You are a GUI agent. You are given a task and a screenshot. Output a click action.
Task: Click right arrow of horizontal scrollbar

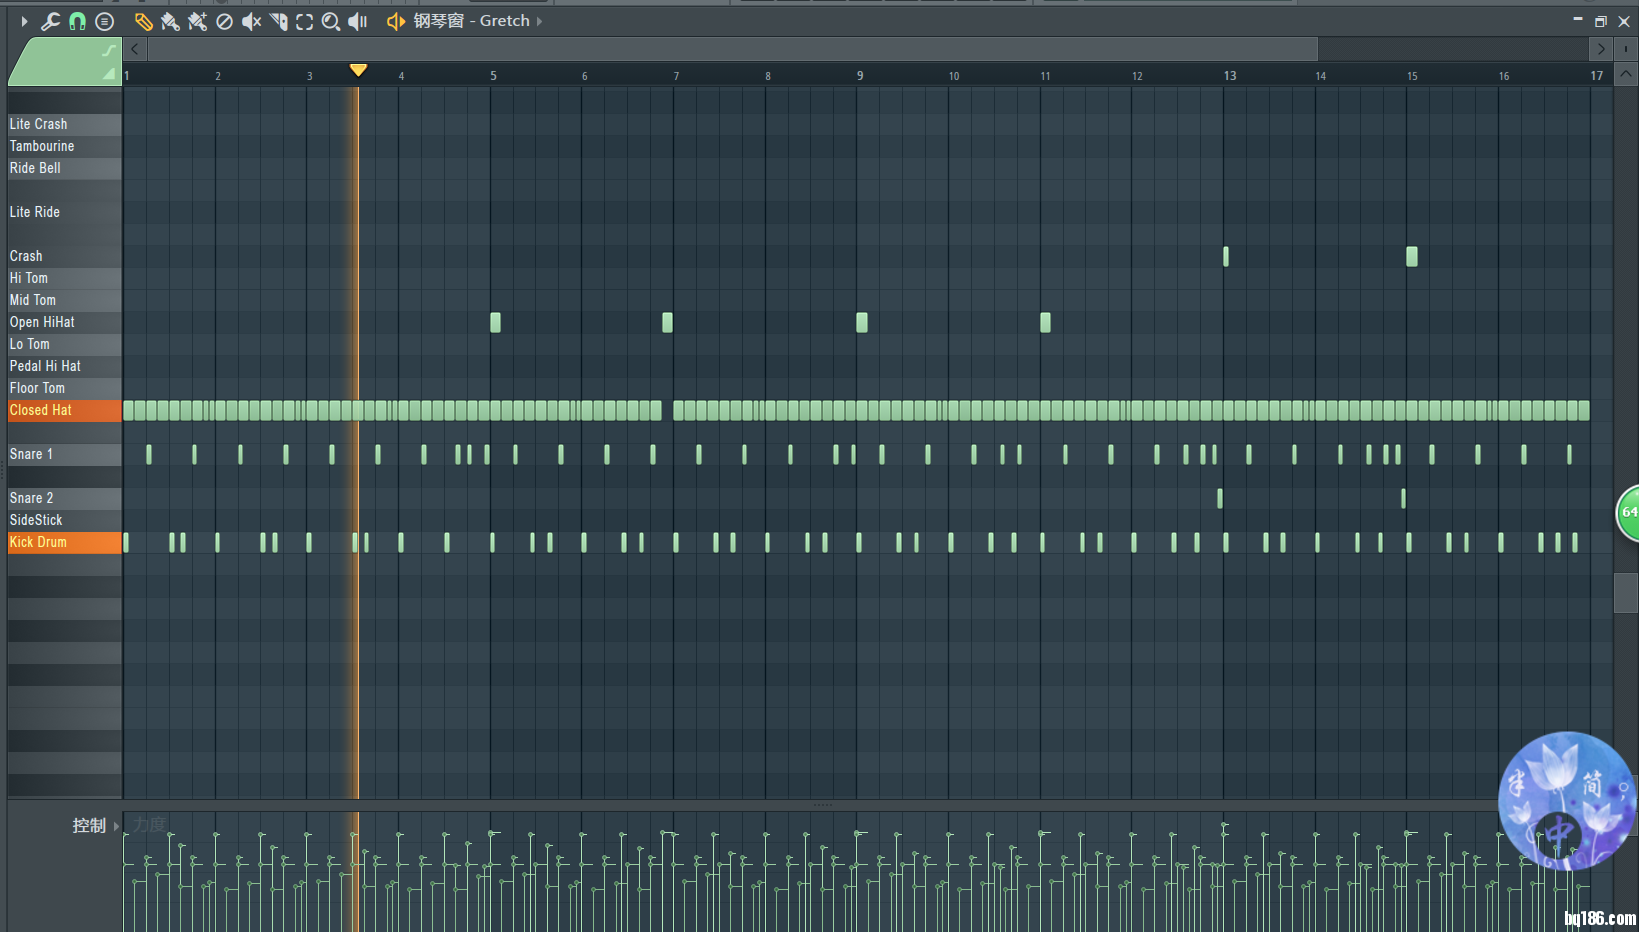(x=1601, y=48)
